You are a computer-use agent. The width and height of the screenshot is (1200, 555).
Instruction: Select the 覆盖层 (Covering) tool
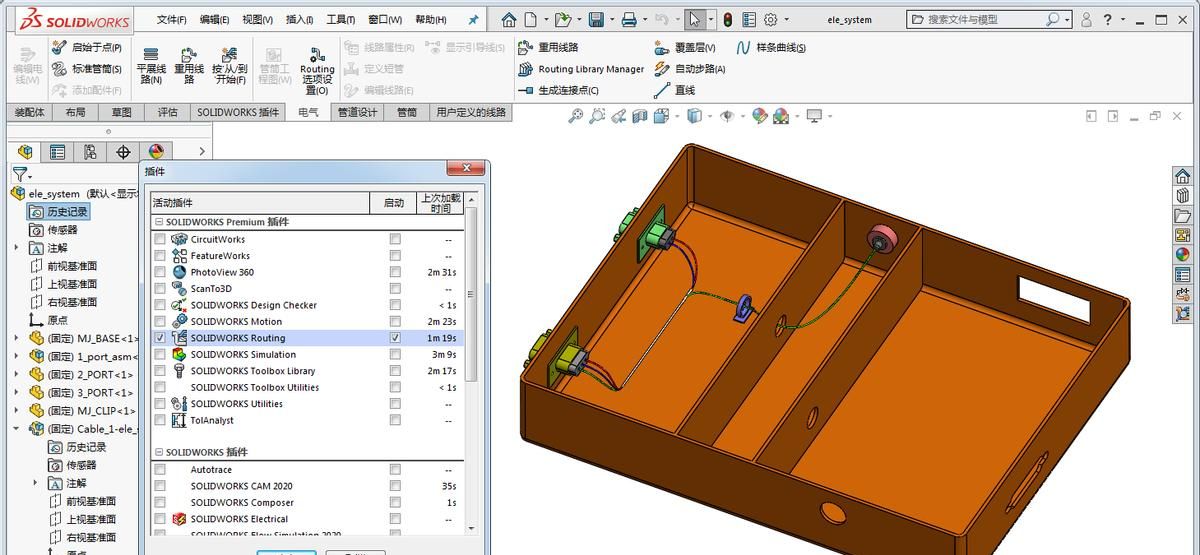pyautogui.click(x=686, y=47)
